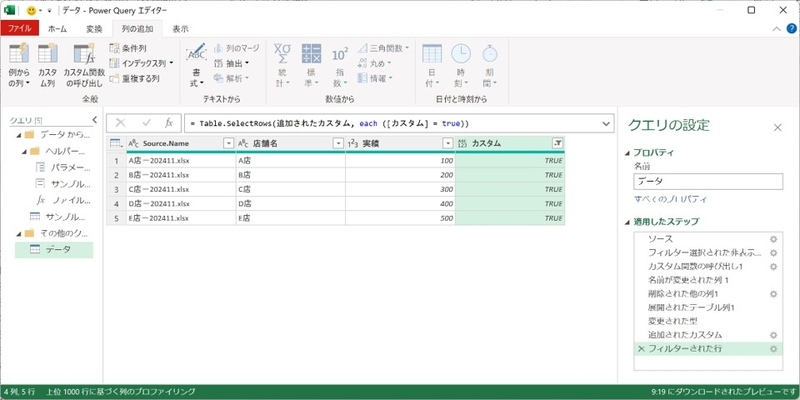800x400 pixels.
Task: Collapse the 適用したステップ section
Action: tap(627, 222)
